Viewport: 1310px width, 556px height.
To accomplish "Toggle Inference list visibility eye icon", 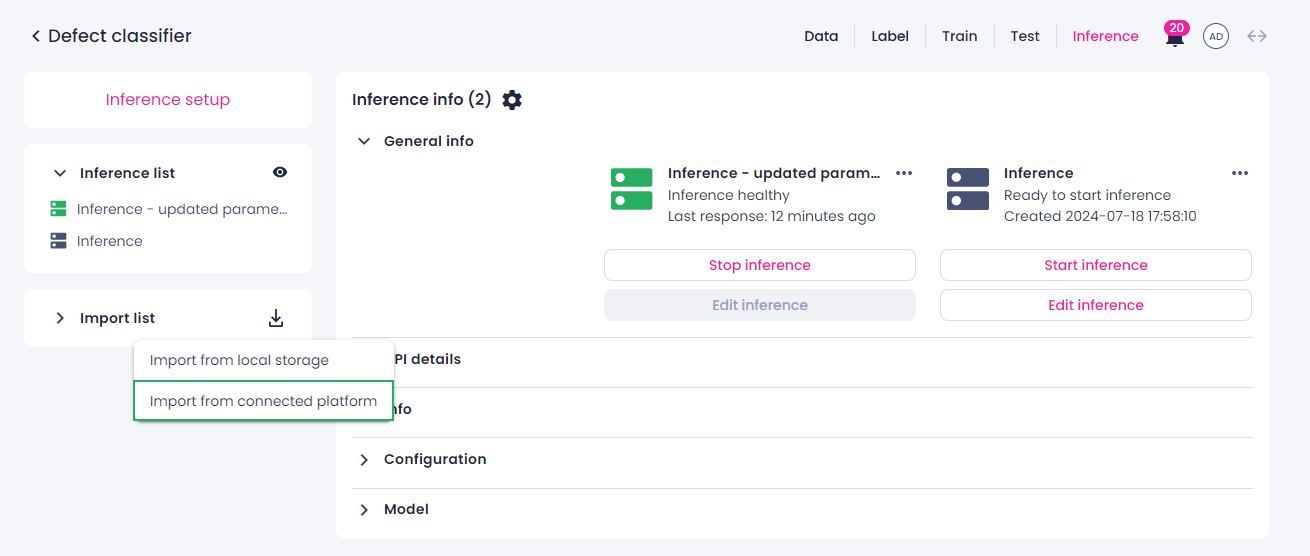I will click(280, 172).
